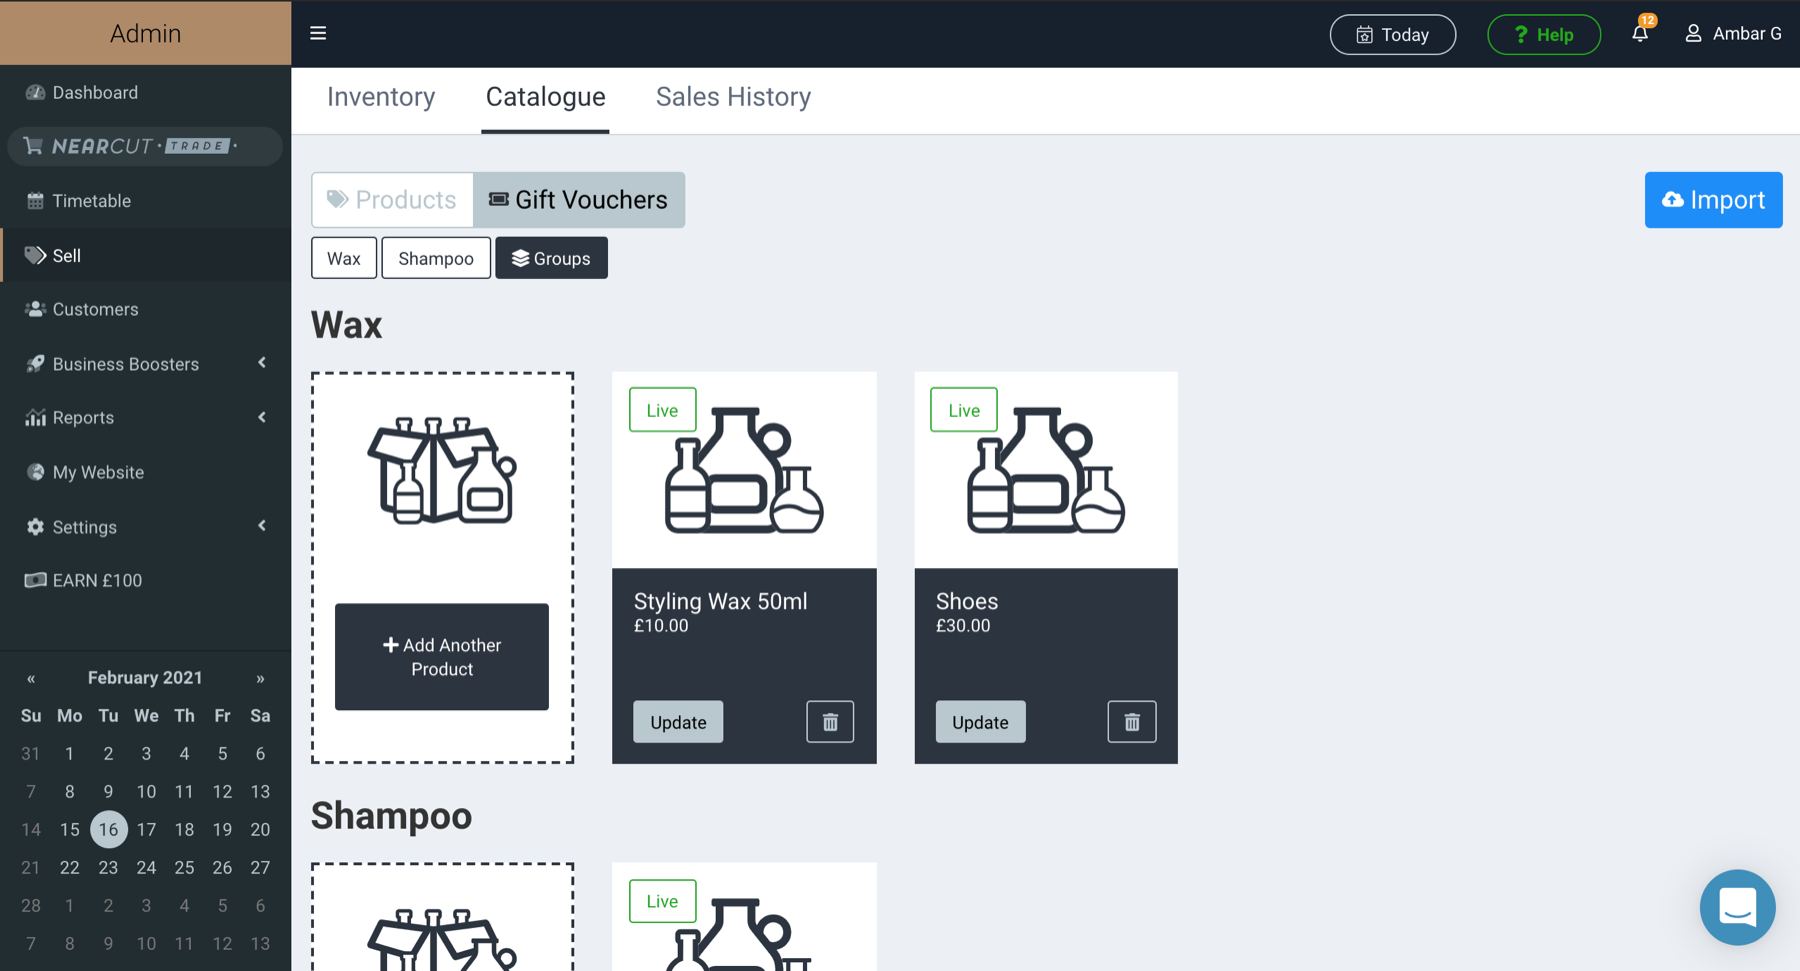Open Ambar G user account menu

[1733, 34]
